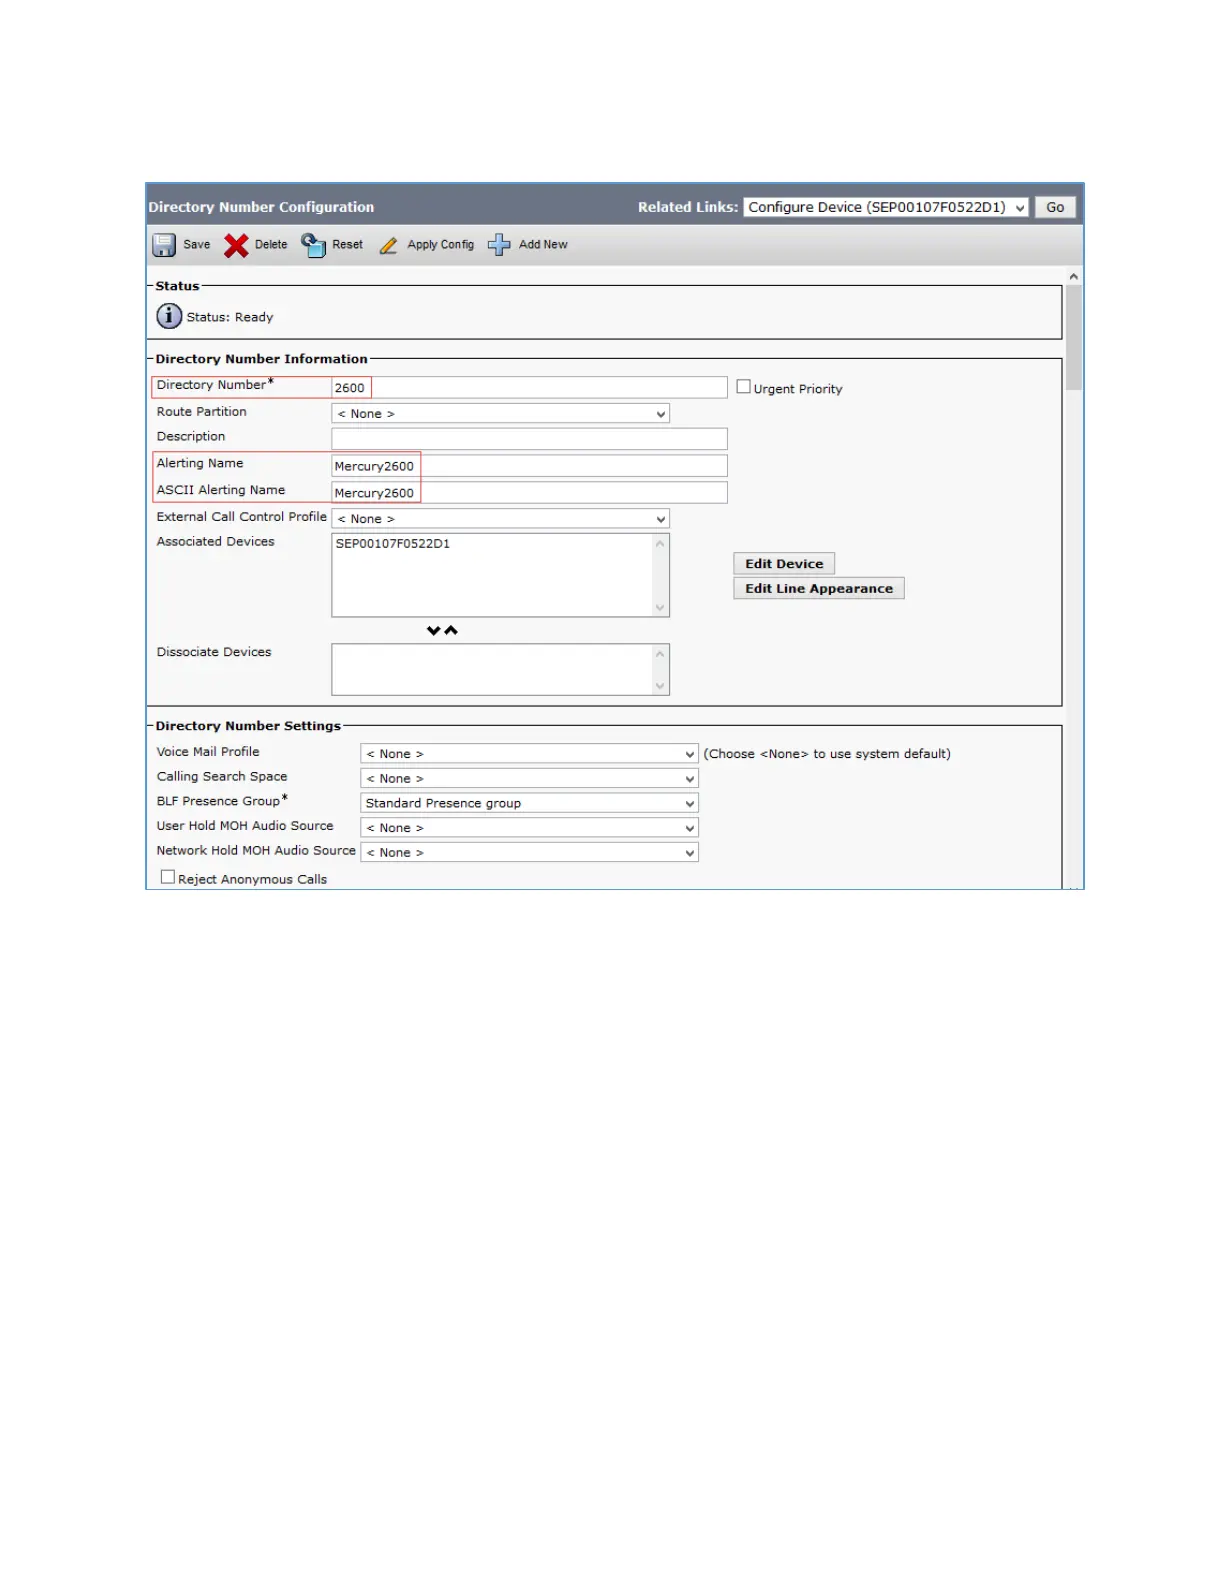Open the Voice Mail Profile dropdown
This screenshot has width=1224, height=1584.
pos(529,754)
